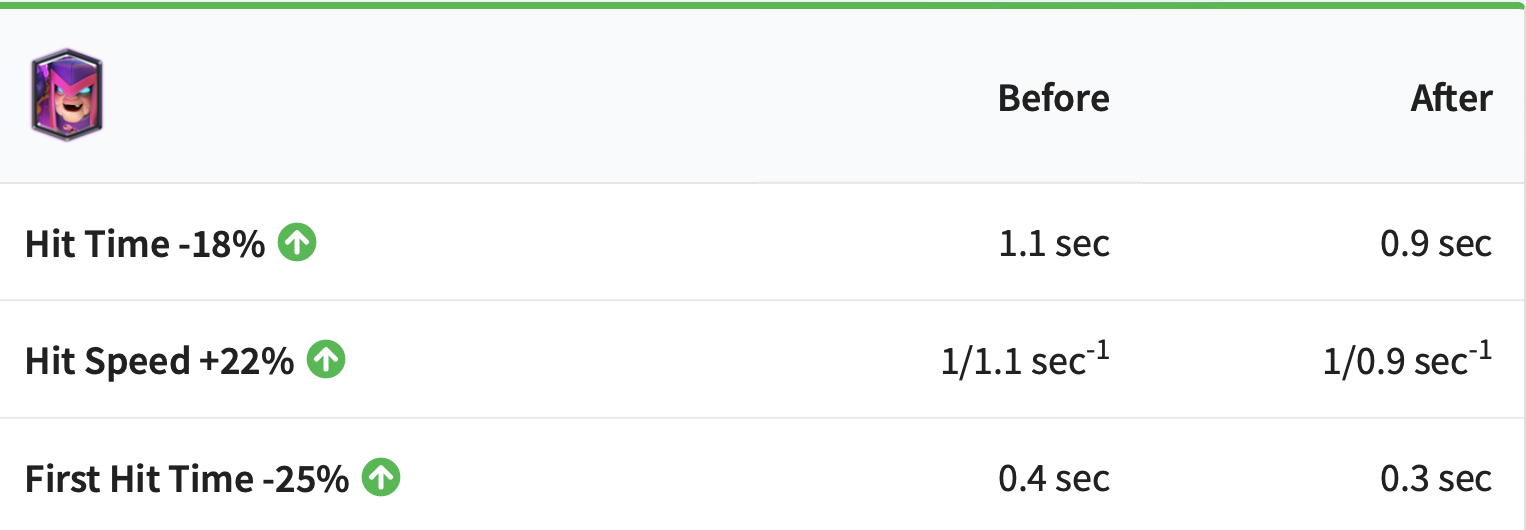Screen dimensions: 1526x530
Task: Click the -18% percentage in Hit Time
Action: (221, 243)
